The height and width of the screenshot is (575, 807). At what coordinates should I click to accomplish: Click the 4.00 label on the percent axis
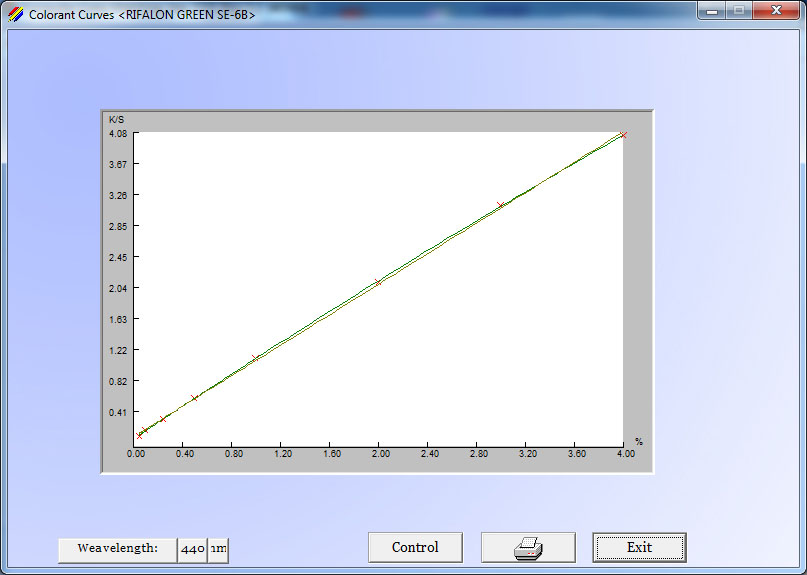click(x=626, y=454)
